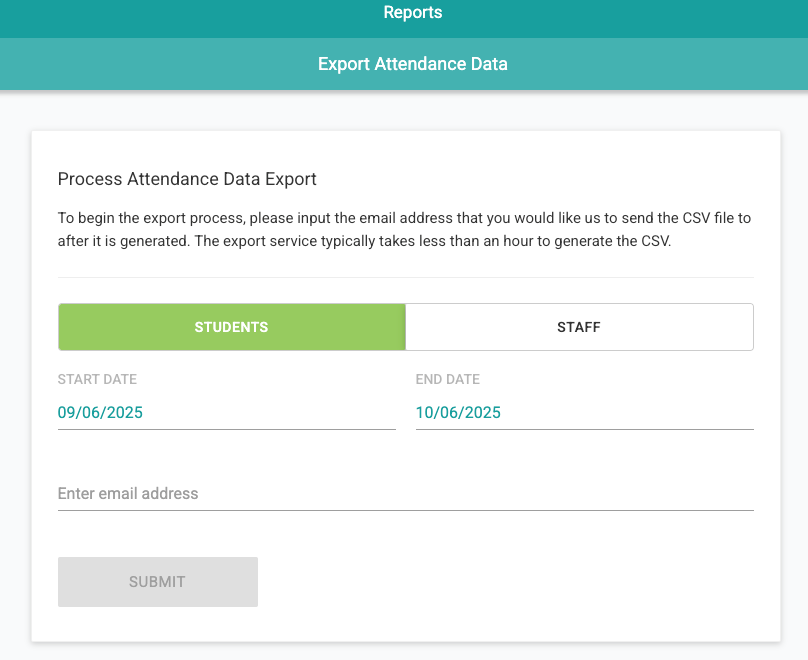The image size is (808, 660).
Task: Click the divider line below the description
Action: click(x=405, y=277)
